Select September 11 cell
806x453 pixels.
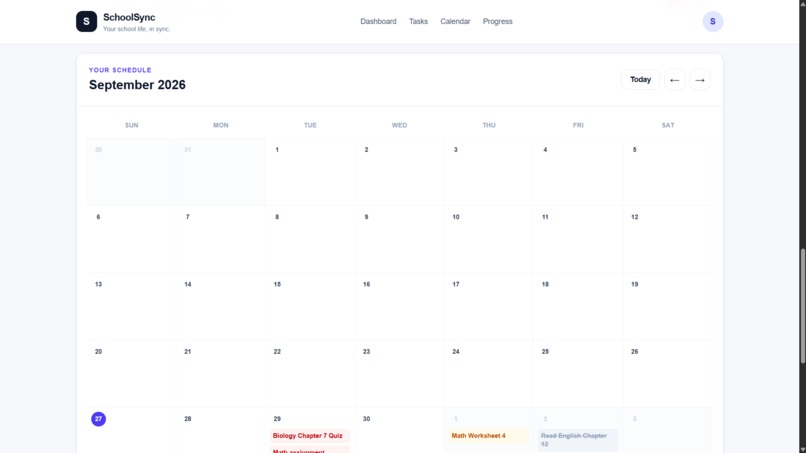point(578,239)
